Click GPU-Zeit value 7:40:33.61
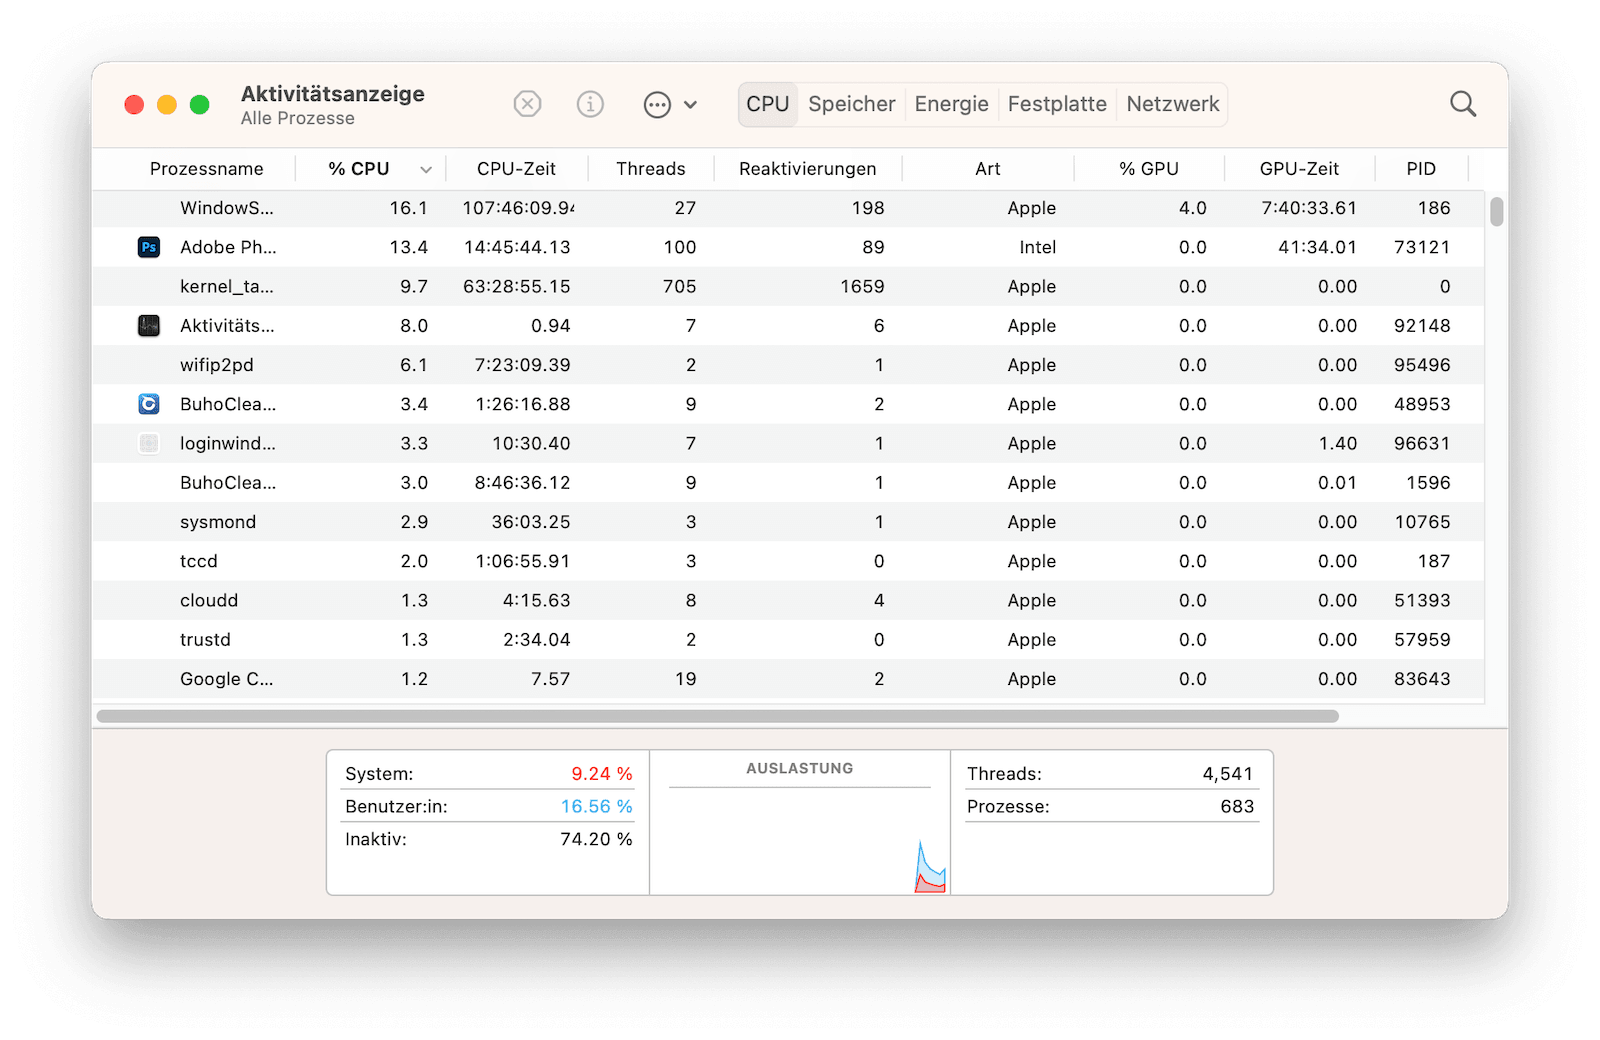The width and height of the screenshot is (1600, 1040). tap(1309, 208)
